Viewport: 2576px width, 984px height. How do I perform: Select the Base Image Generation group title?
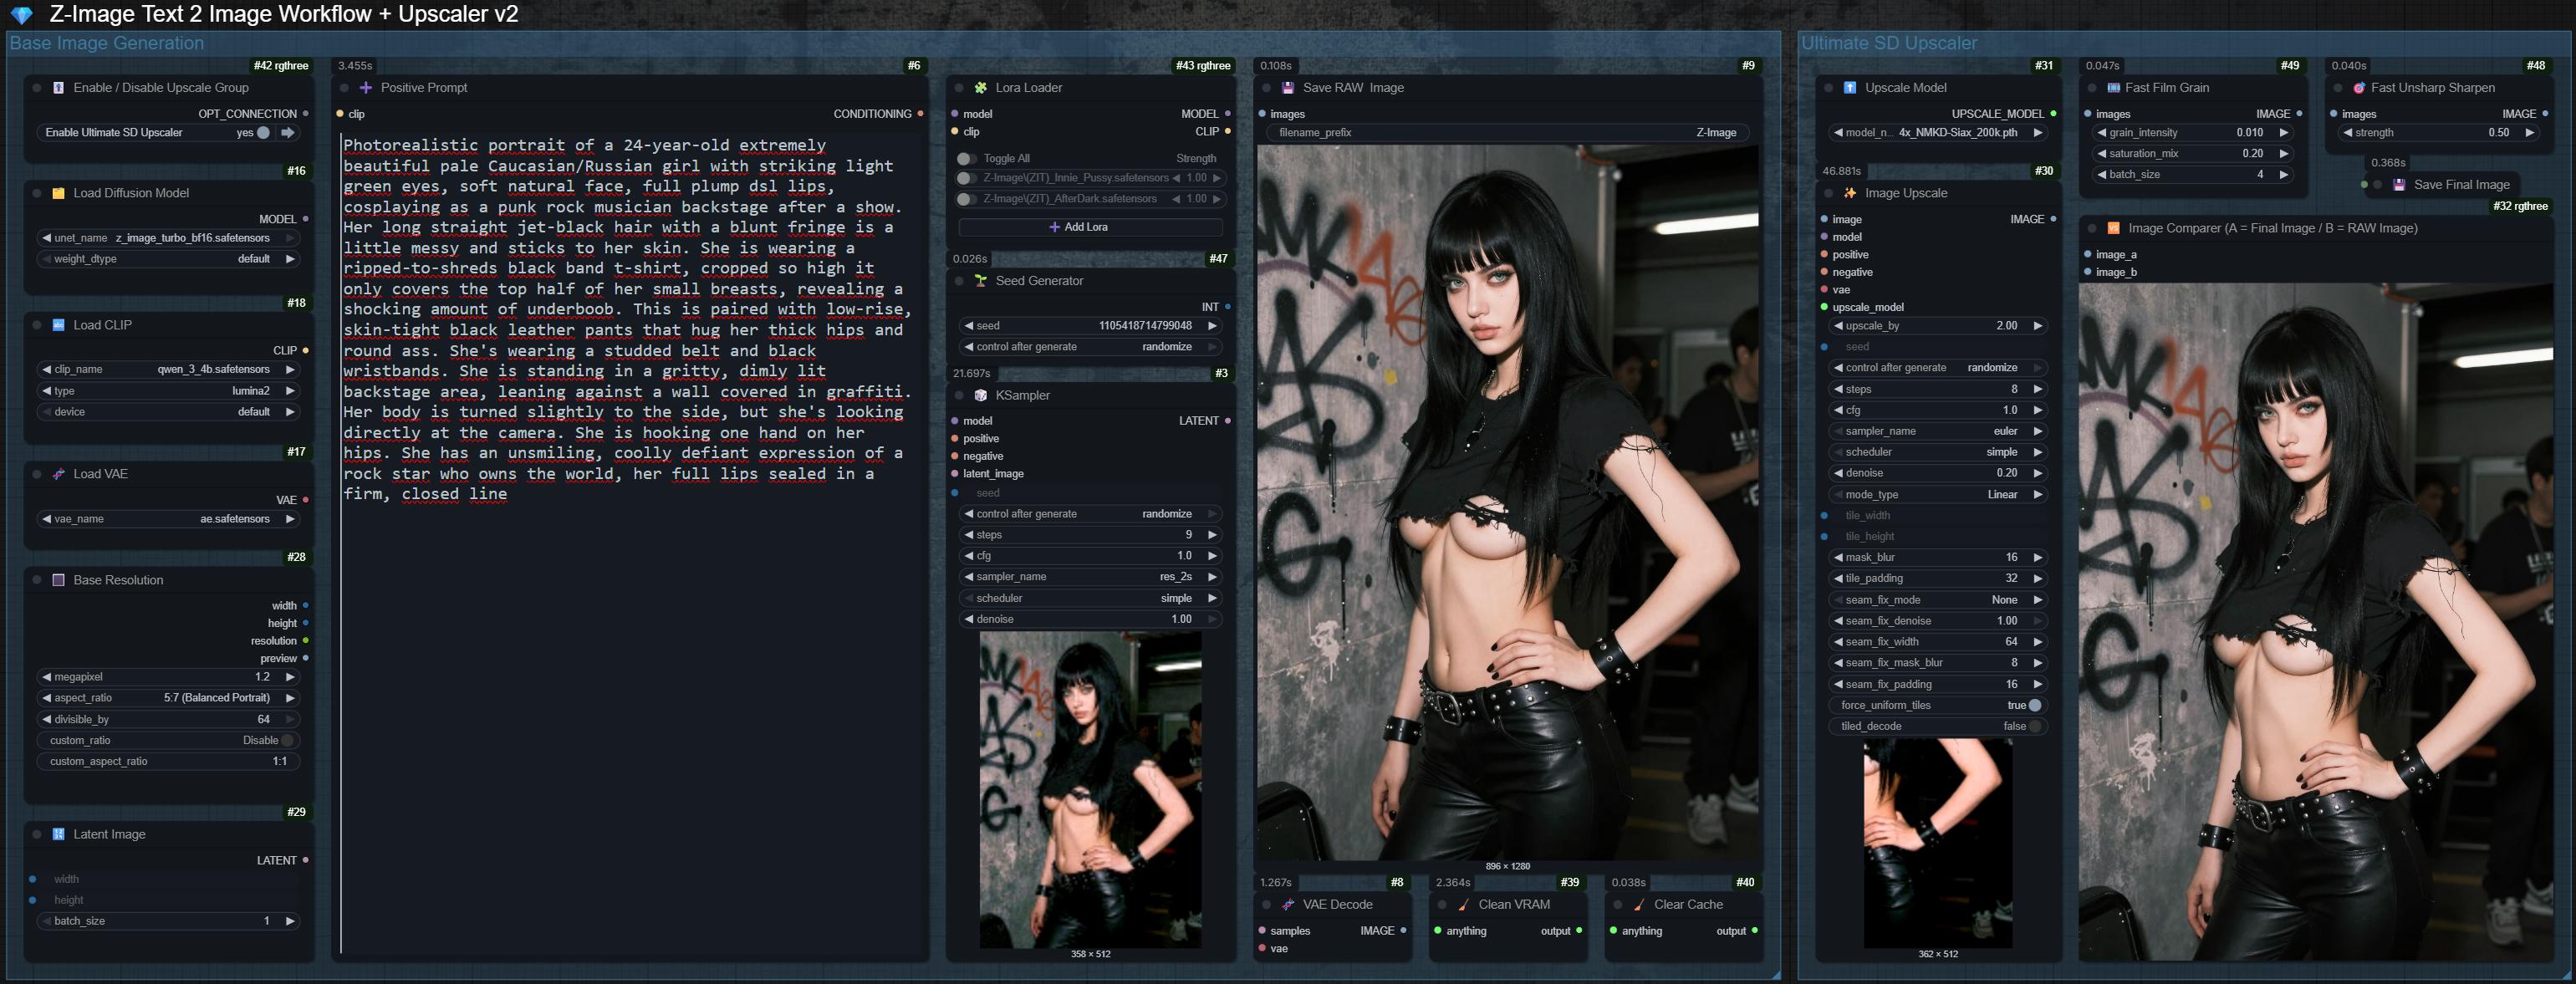[107, 43]
